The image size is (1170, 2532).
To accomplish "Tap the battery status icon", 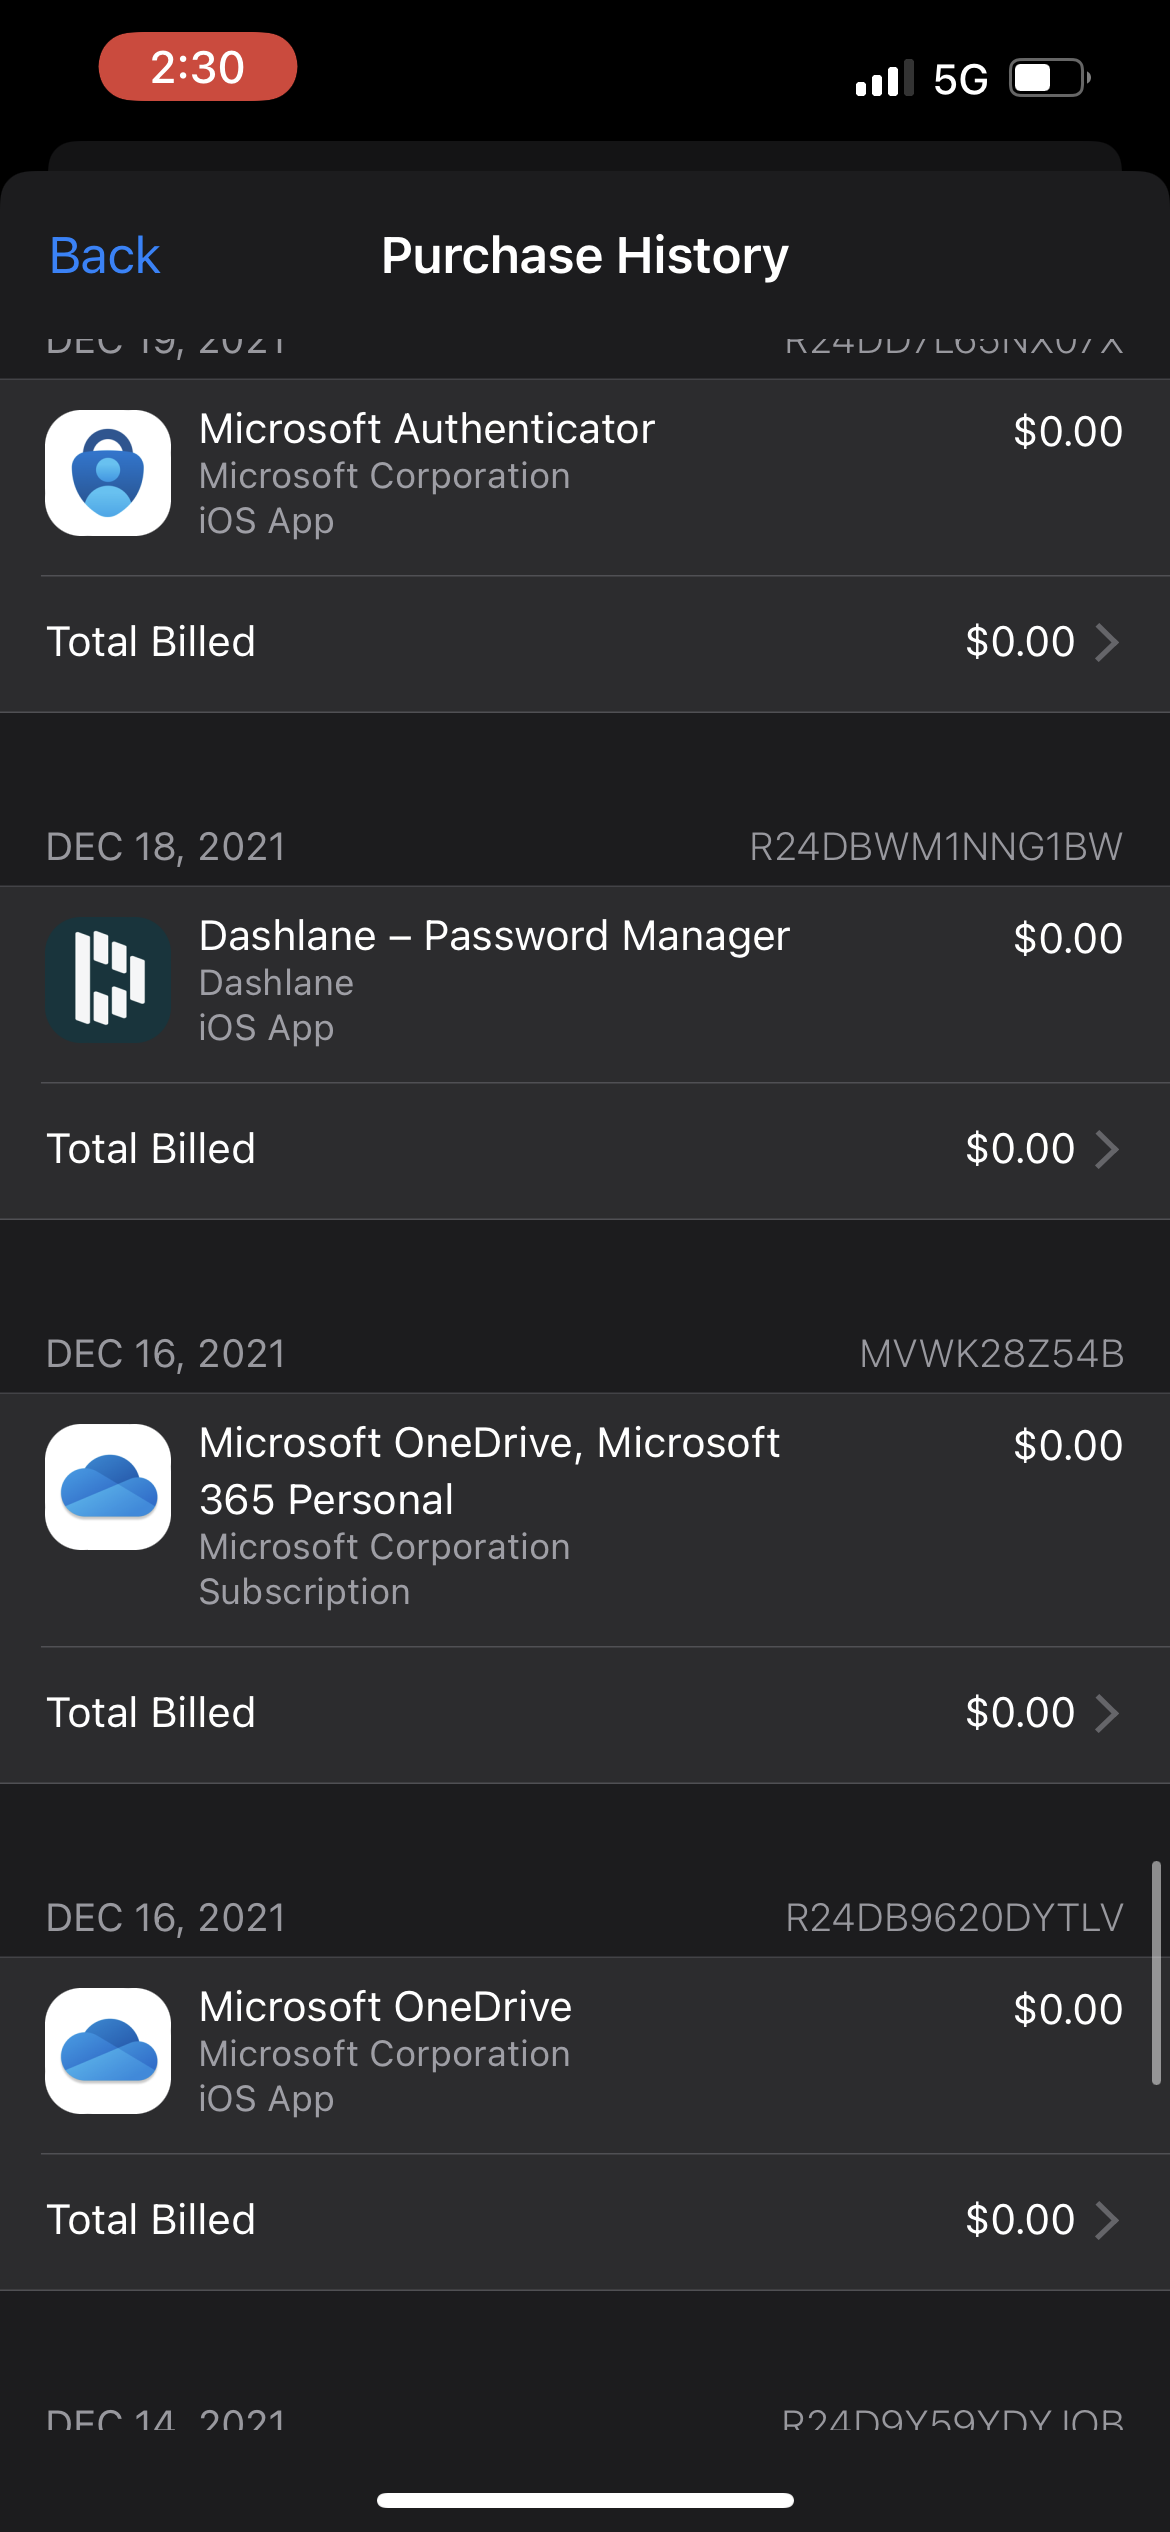I will (1049, 78).
